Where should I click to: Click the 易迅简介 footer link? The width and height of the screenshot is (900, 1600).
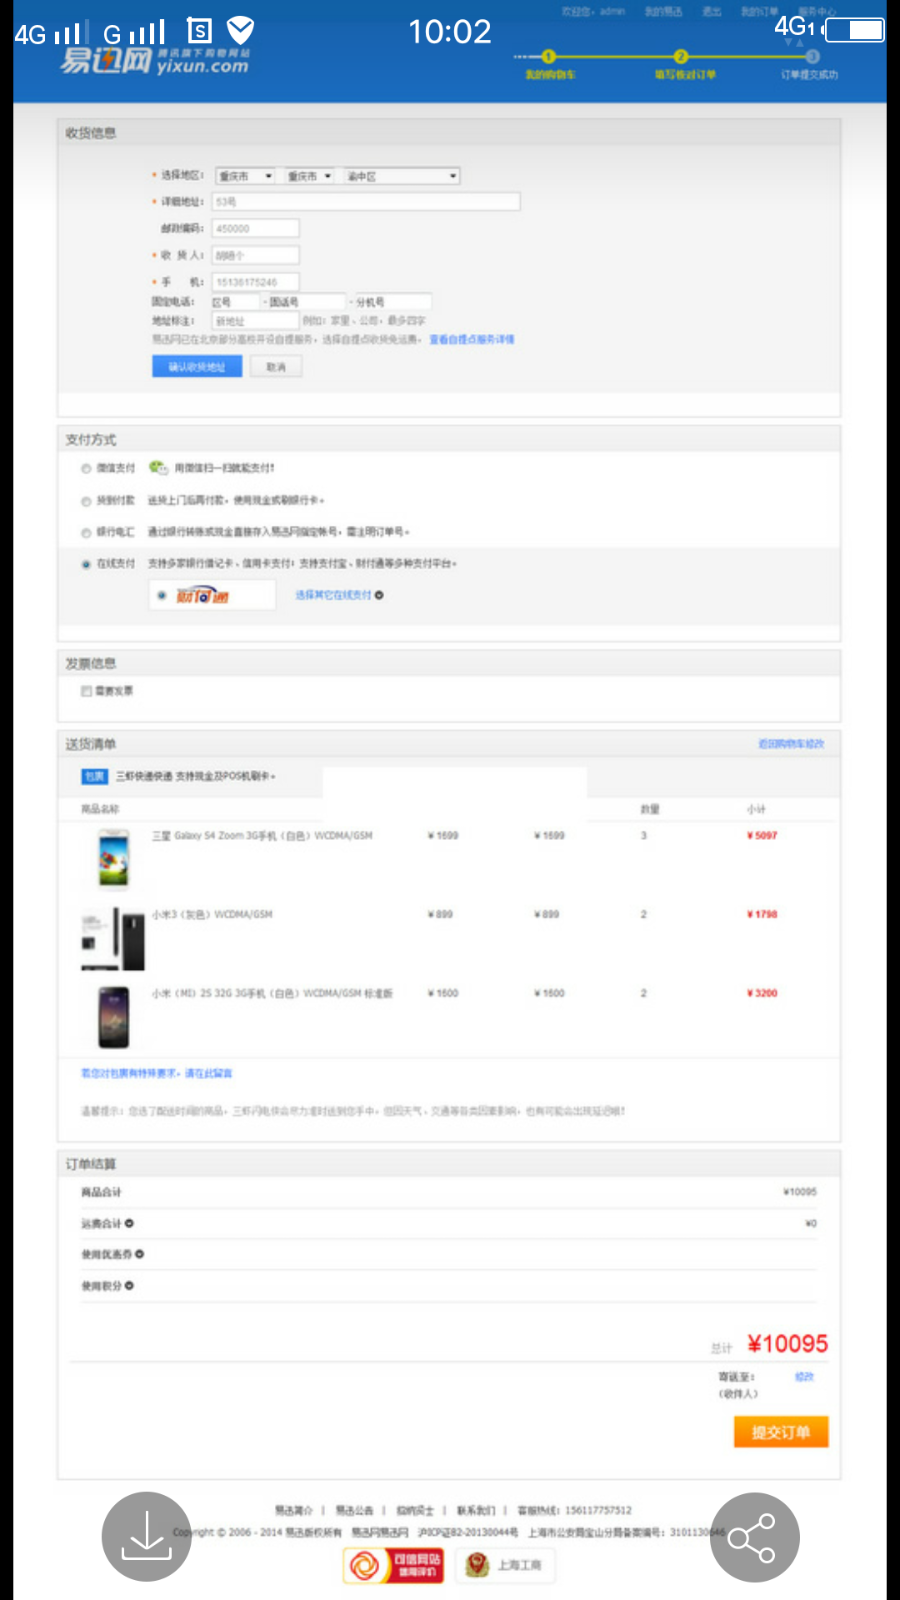(x=294, y=1510)
